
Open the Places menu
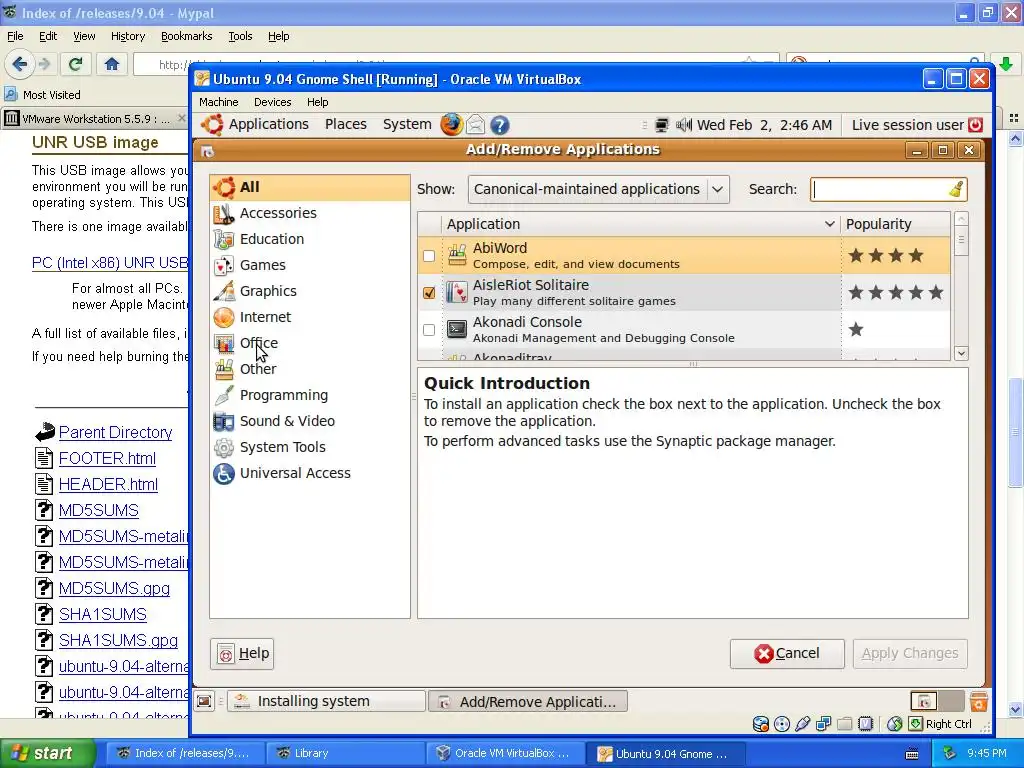tap(345, 125)
